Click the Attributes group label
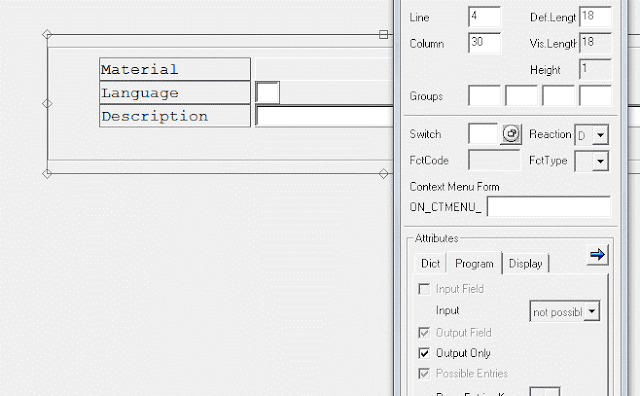 click(x=436, y=238)
